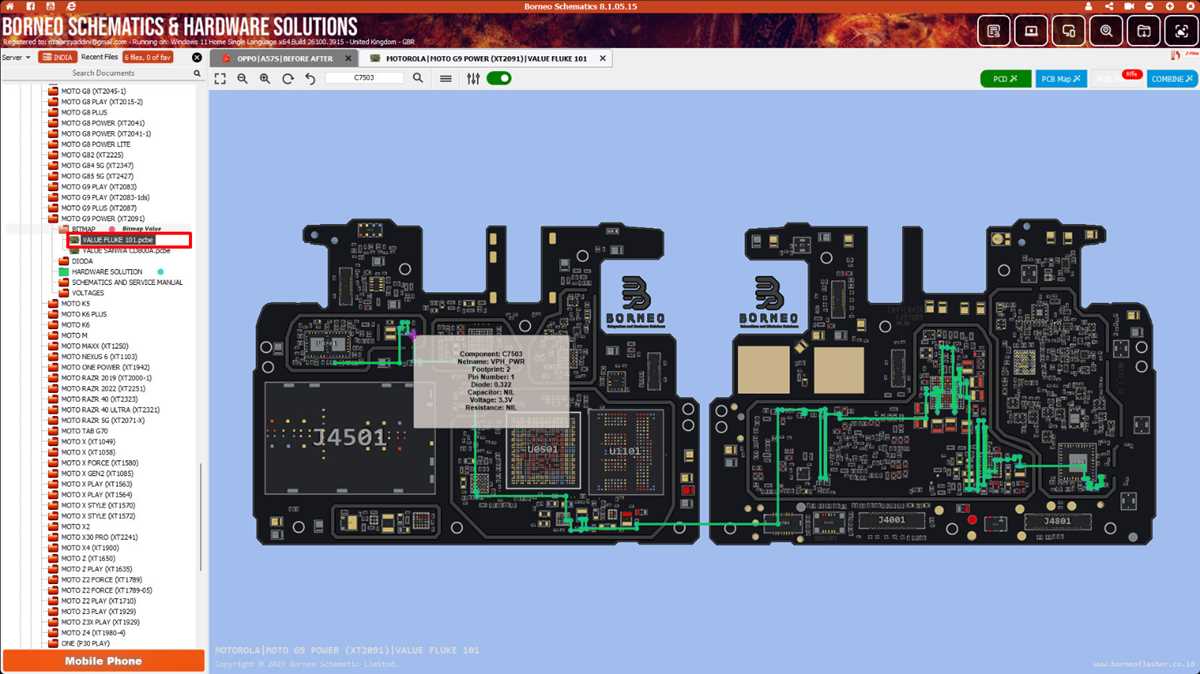The width and height of the screenshot is (1200, 674).
Task: Expand the MOTO K5 folder
Action: tap(54, 303)
